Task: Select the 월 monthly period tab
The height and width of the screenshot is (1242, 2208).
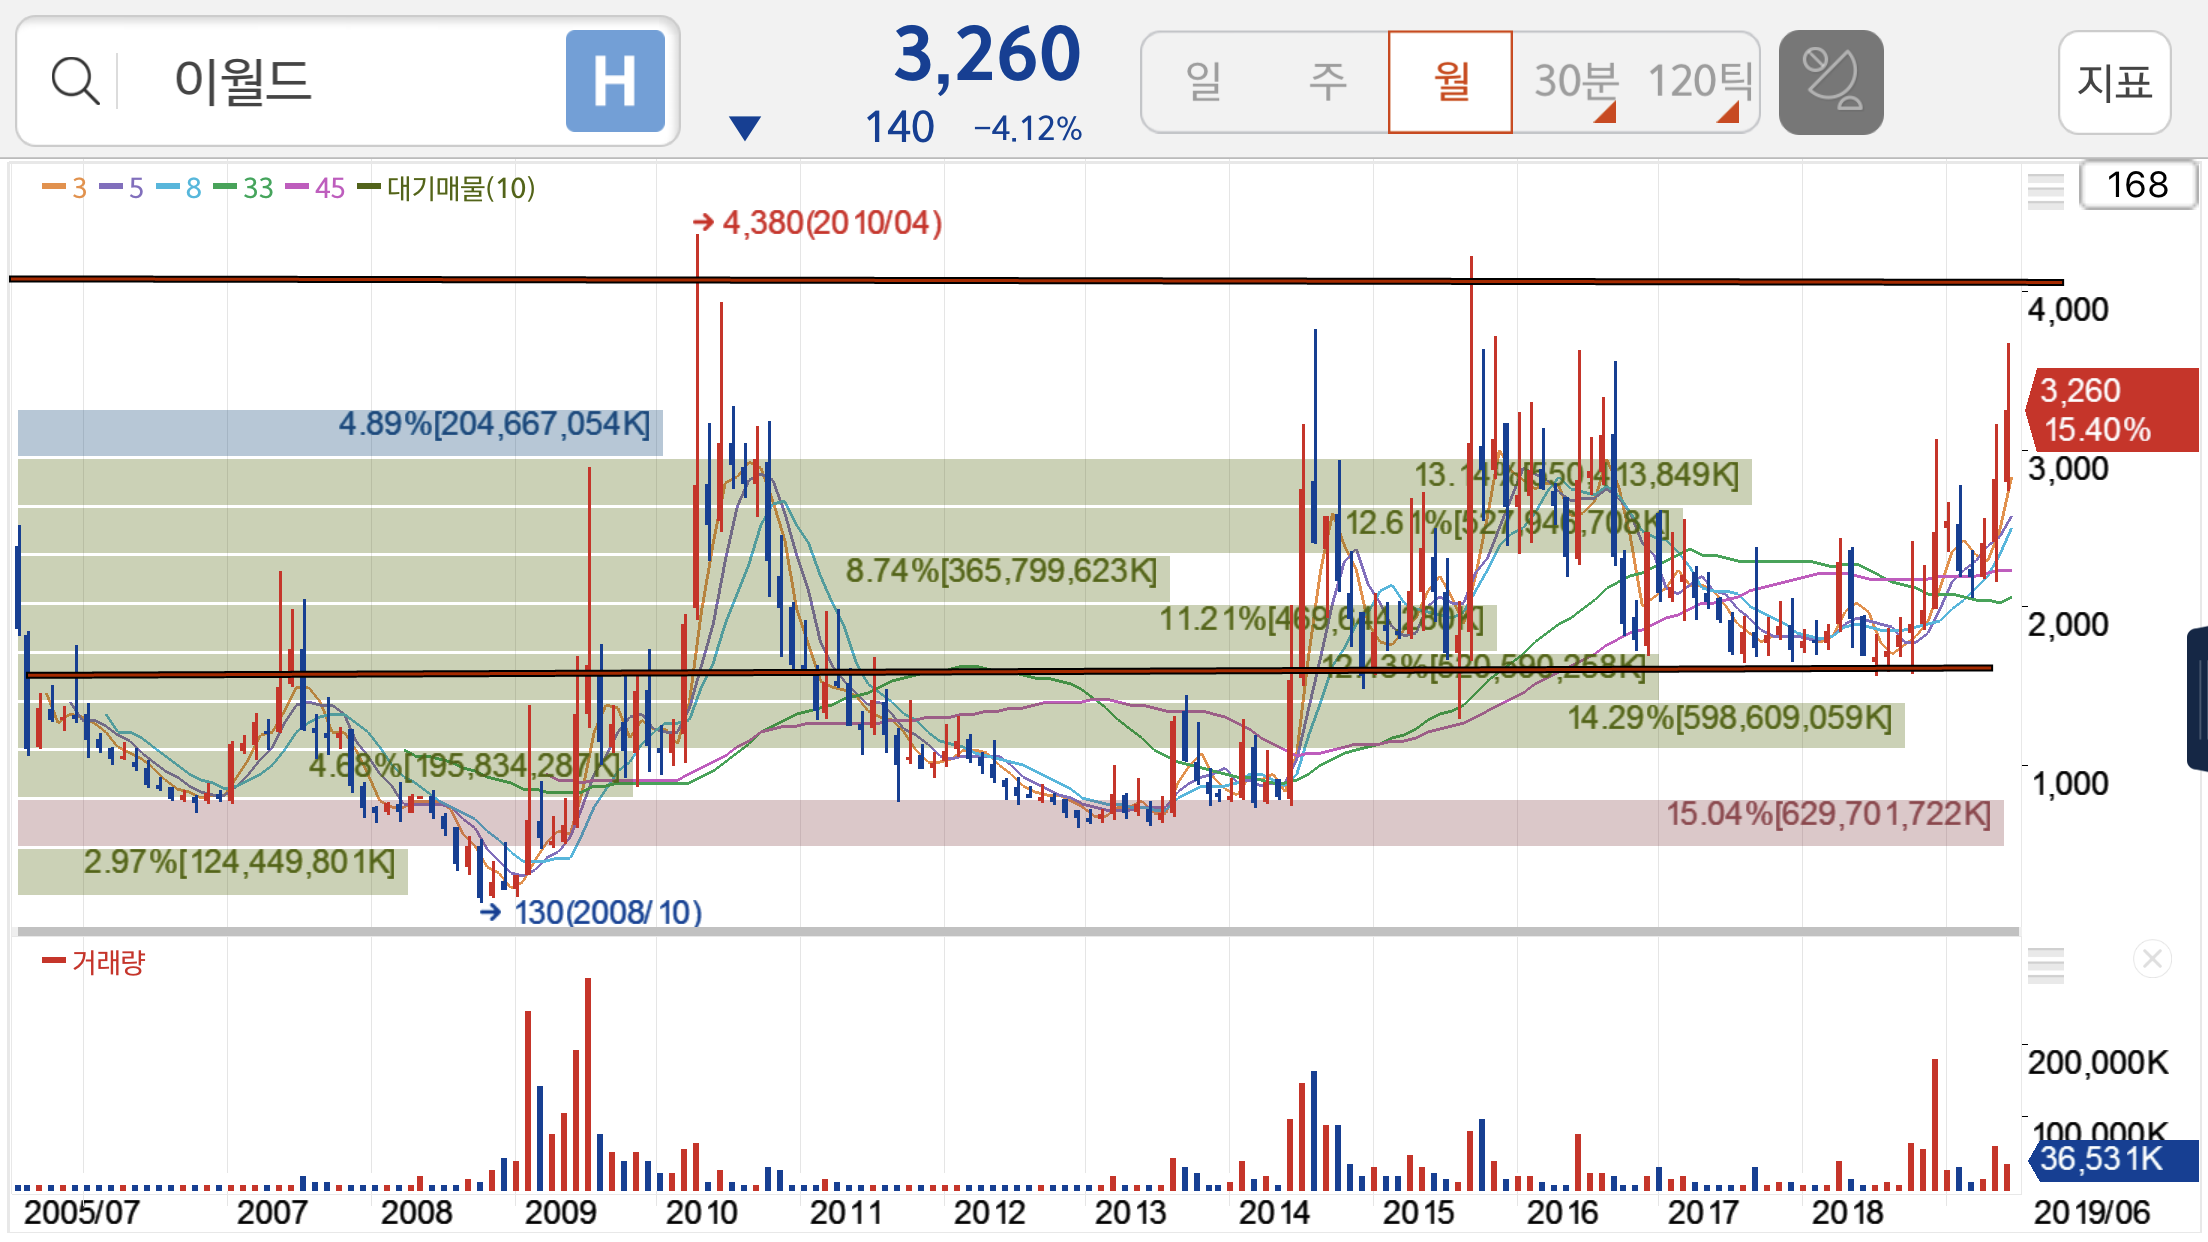Action: [x=1450, y=82]
